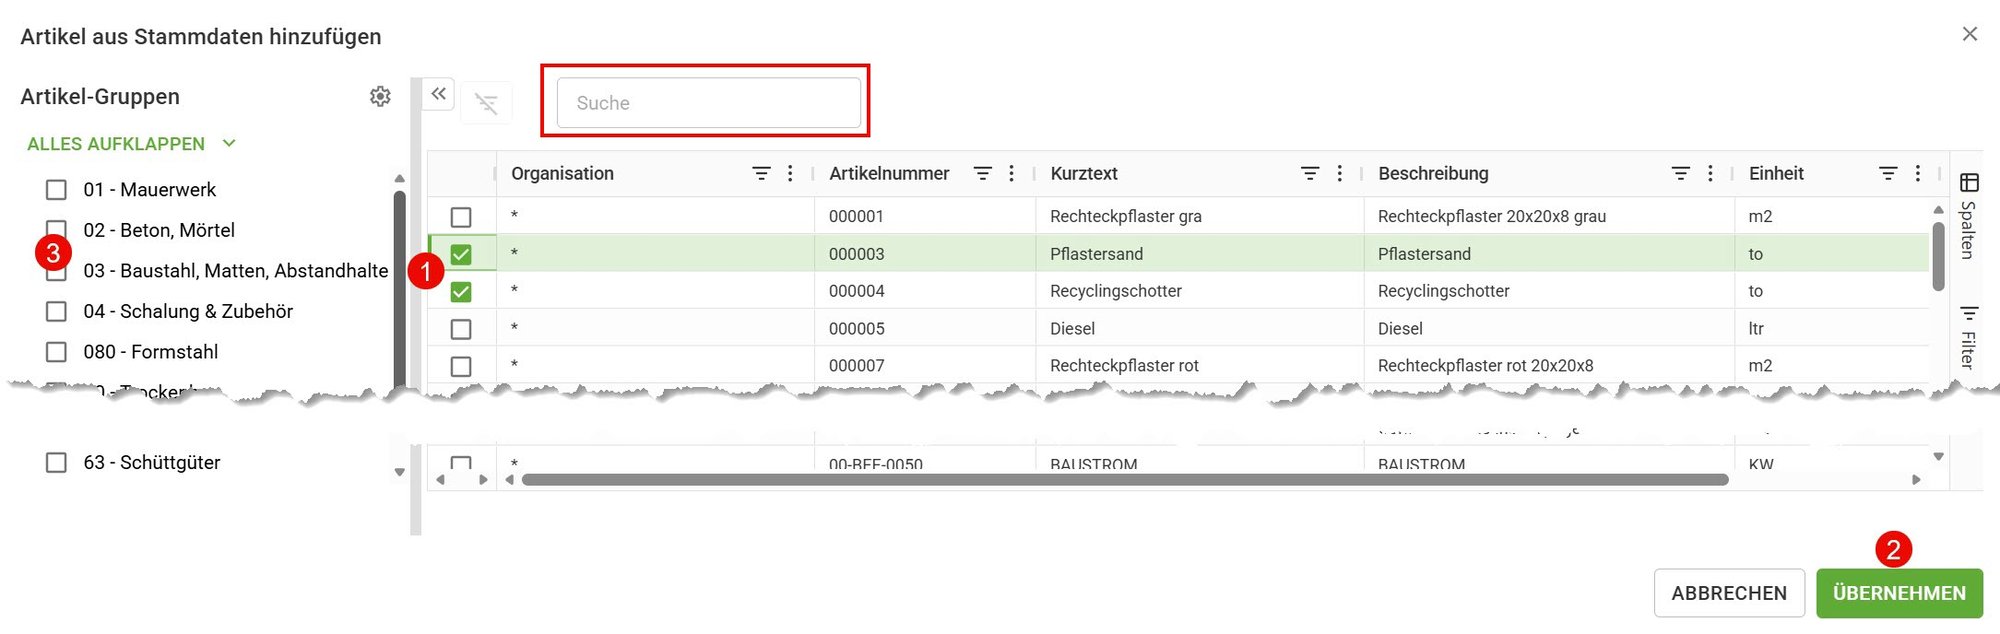Sort by the Einheit column header
The image size is (2000, 634).
1776,173
